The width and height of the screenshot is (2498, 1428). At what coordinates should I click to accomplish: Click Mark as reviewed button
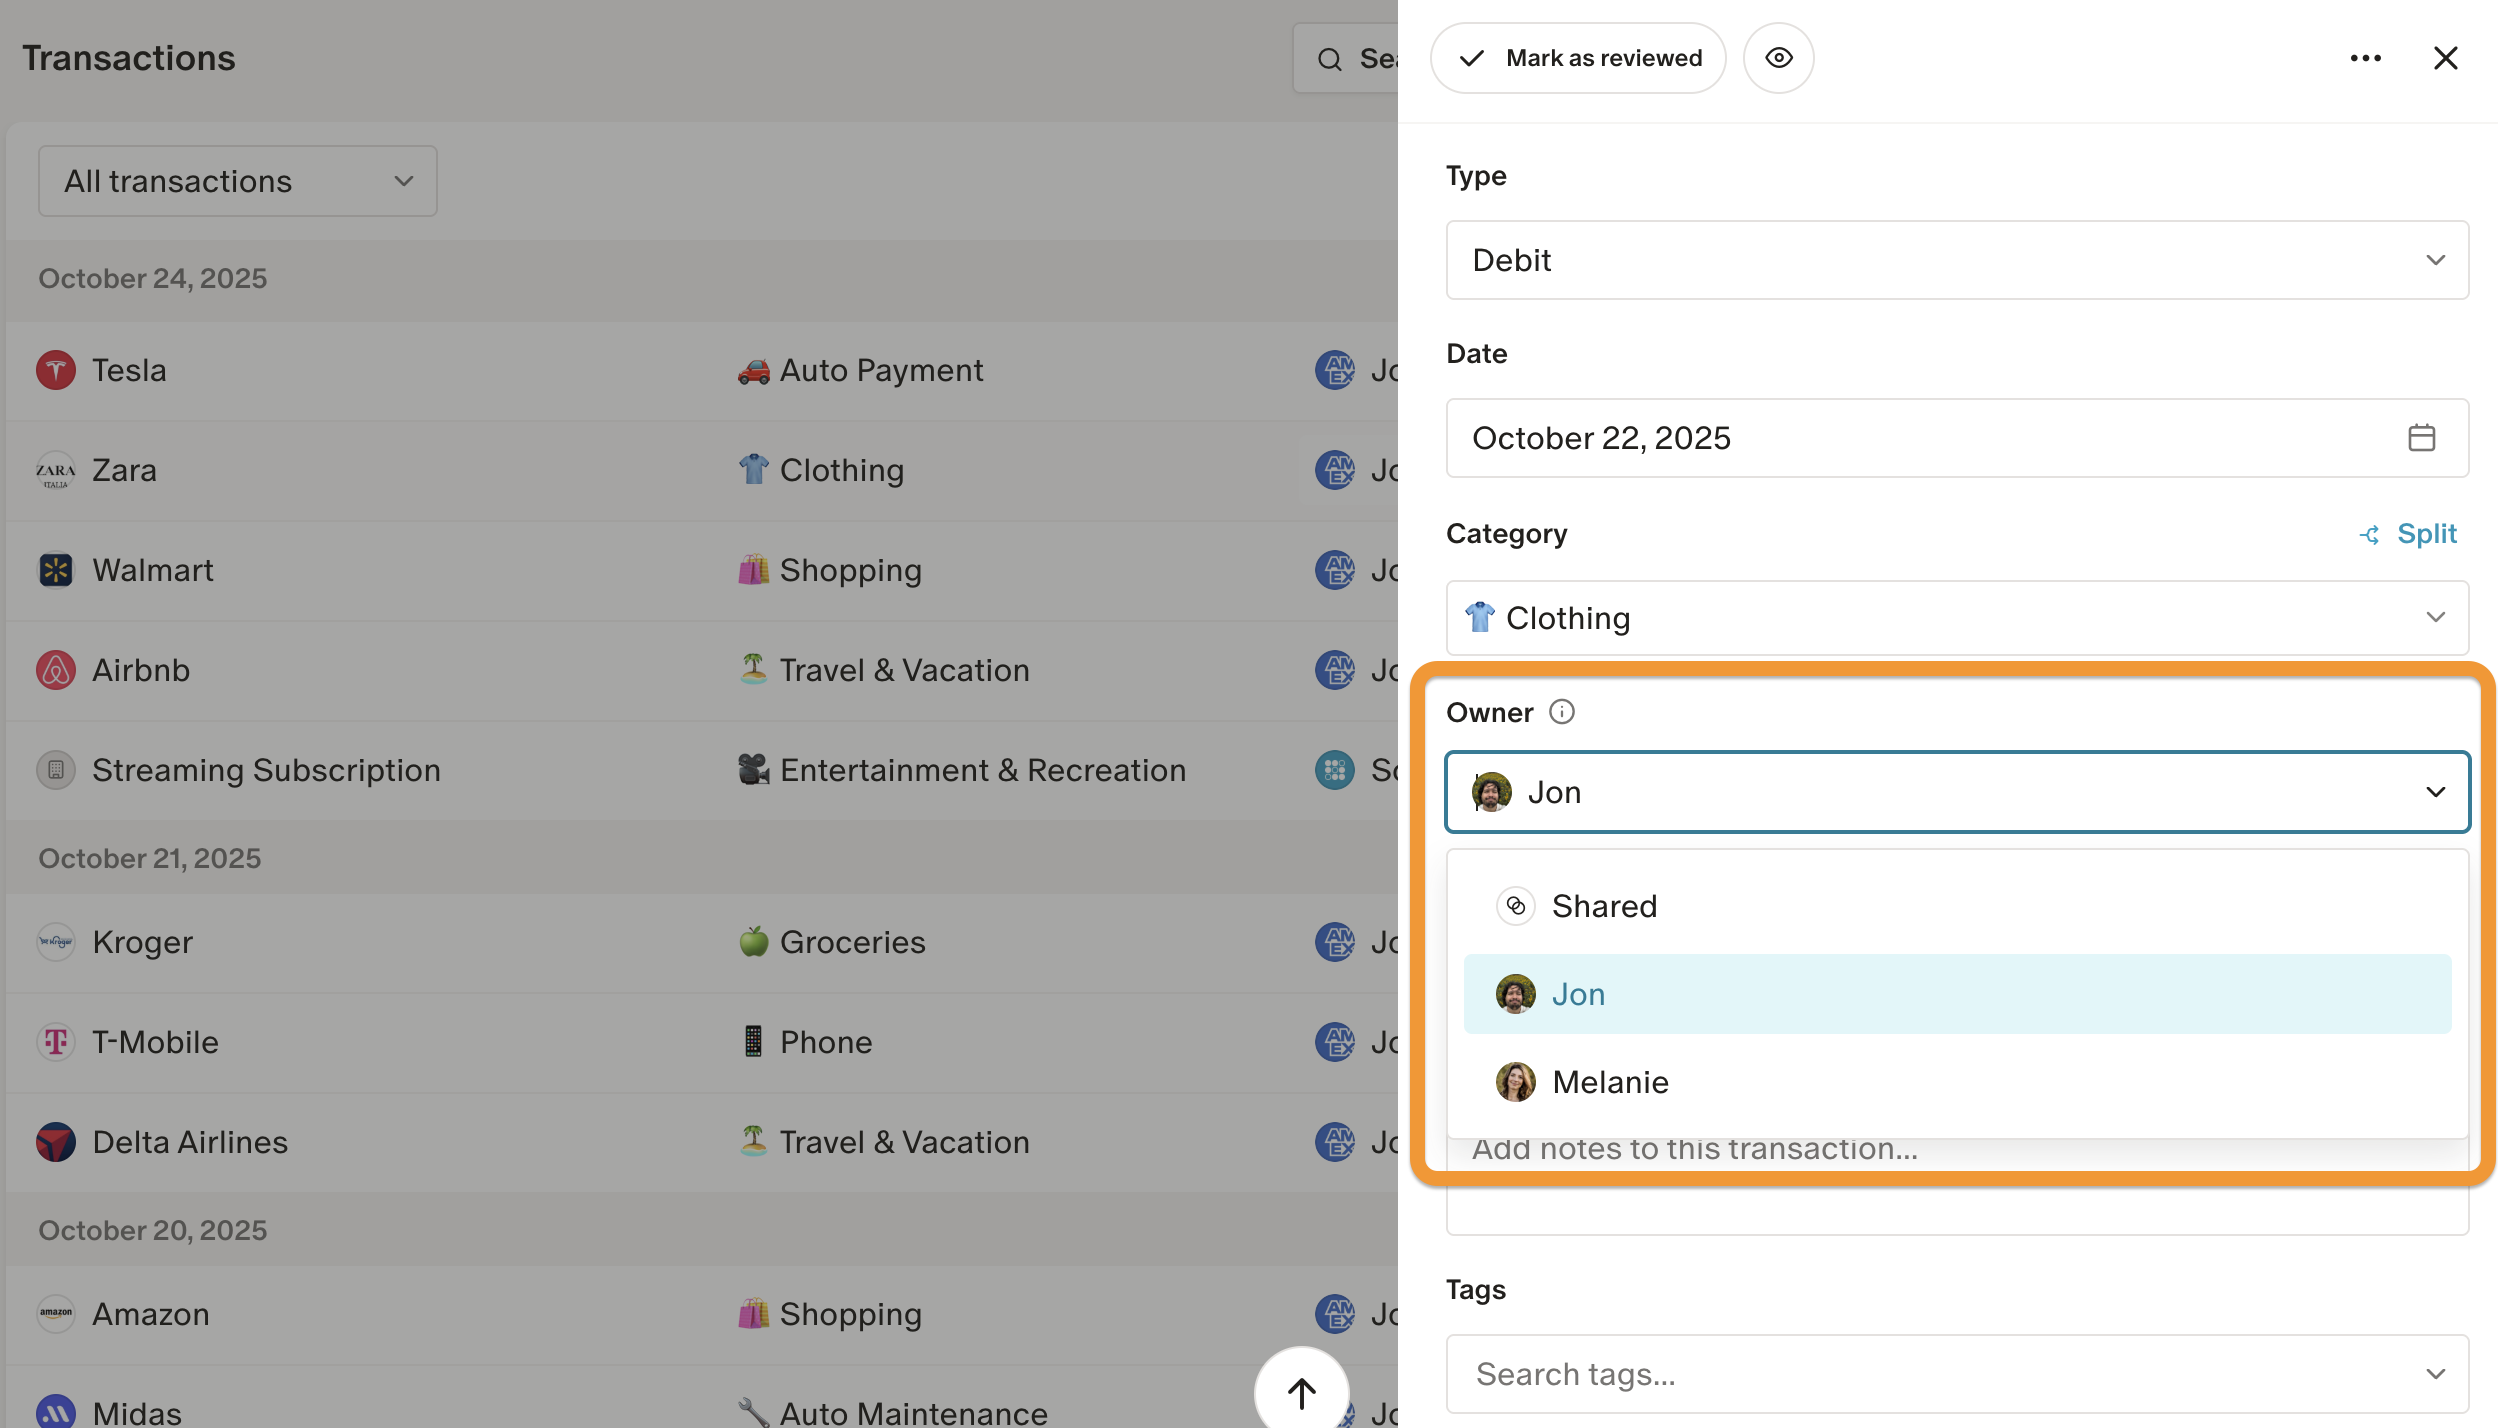pyautogui.click(x=1578, y=58)
